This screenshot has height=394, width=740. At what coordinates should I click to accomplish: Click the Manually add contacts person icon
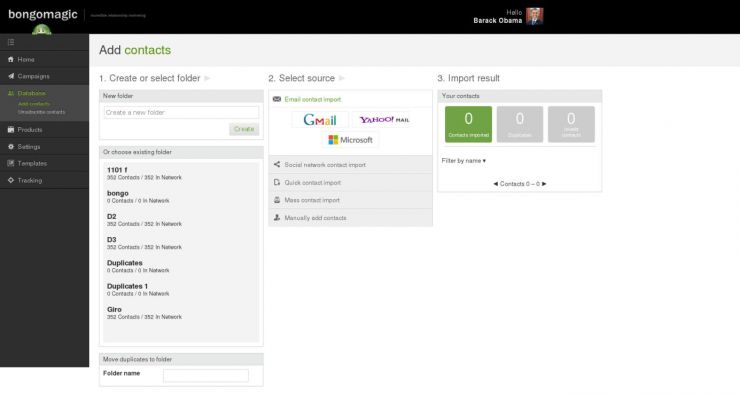coord(277,218)
